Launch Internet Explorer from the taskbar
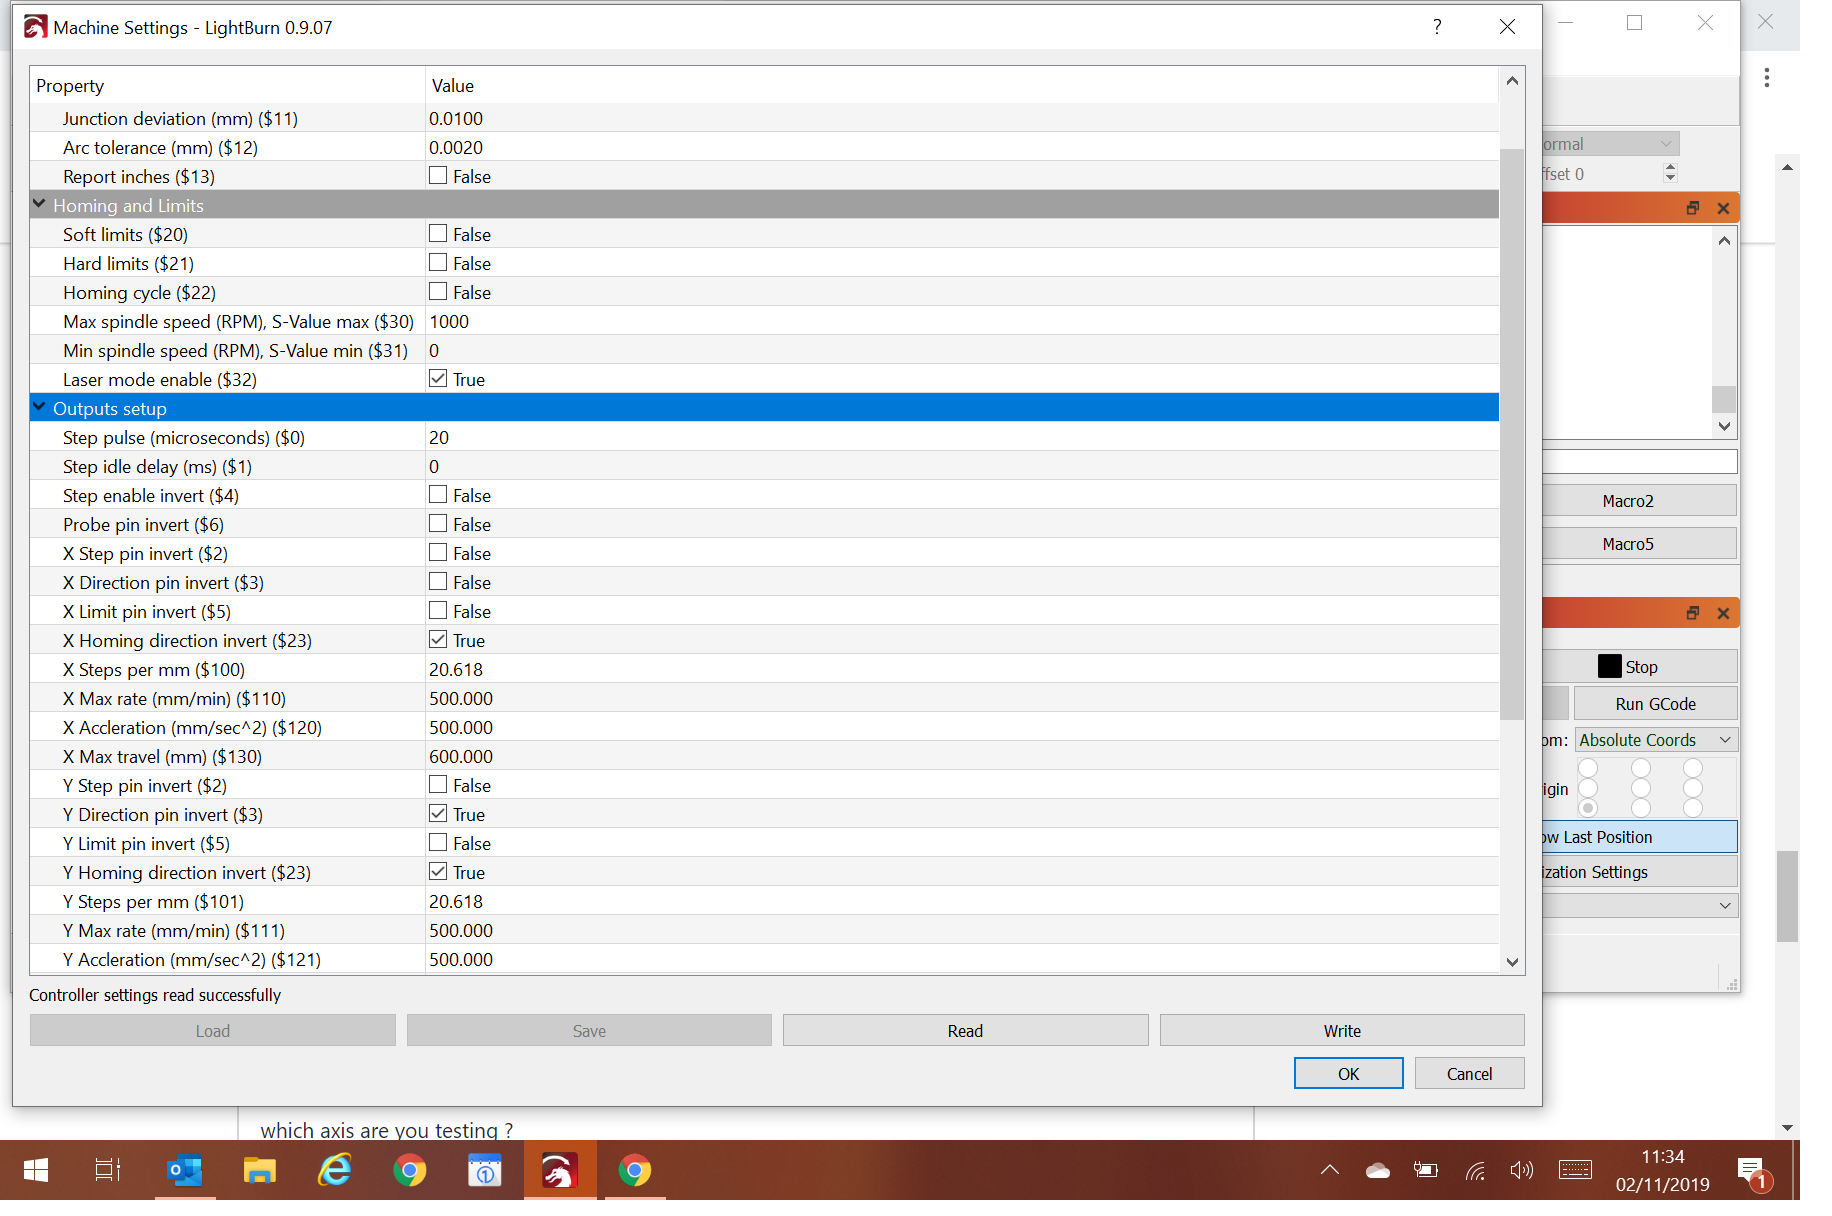 pyautogui.click(x=335, y=1170)
